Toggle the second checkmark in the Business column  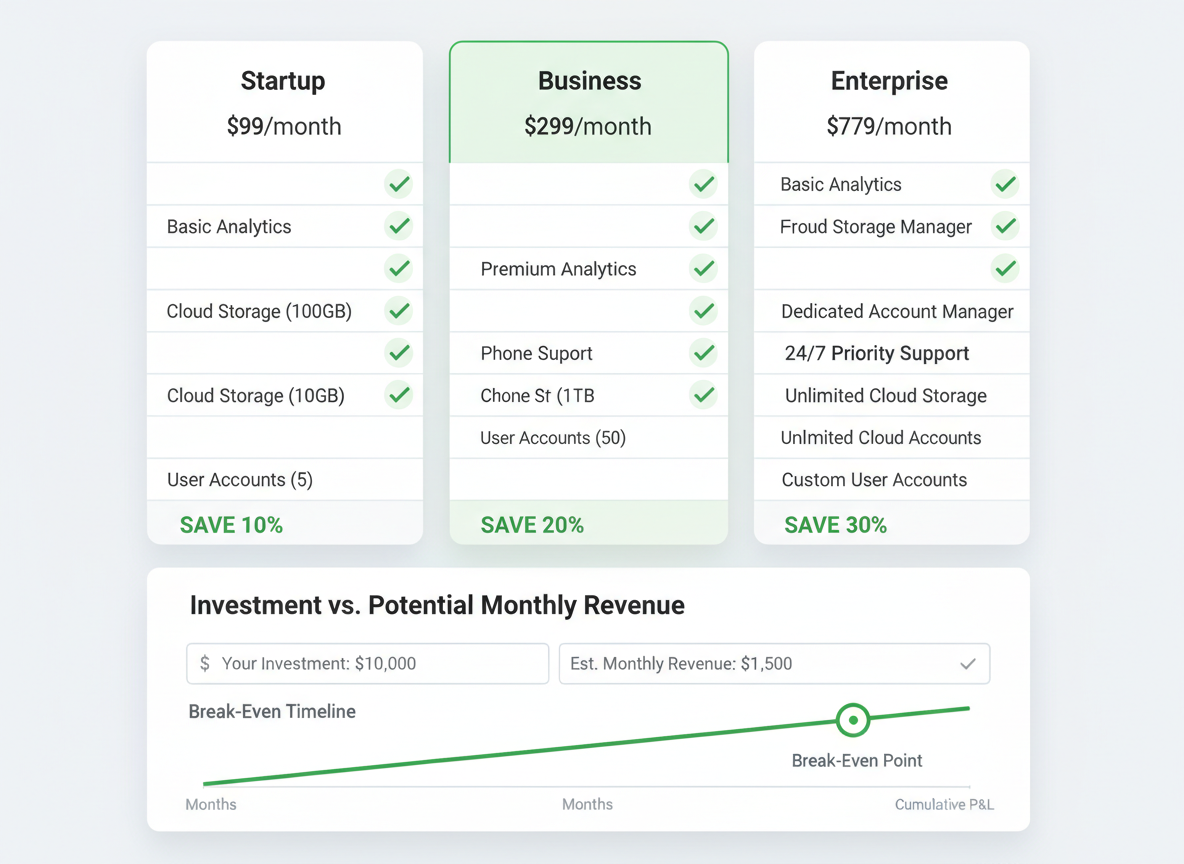pos(703,226)
